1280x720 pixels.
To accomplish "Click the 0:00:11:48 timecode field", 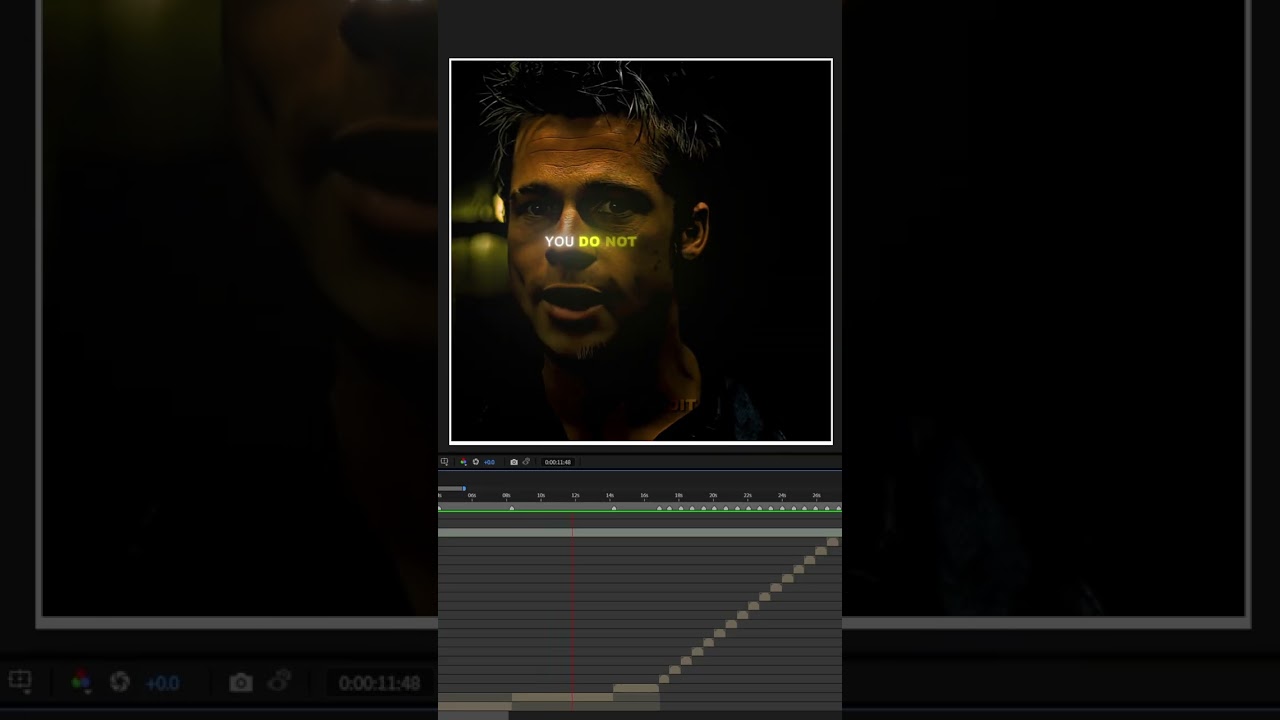I will pyautogui.click(x=557, y=462).
